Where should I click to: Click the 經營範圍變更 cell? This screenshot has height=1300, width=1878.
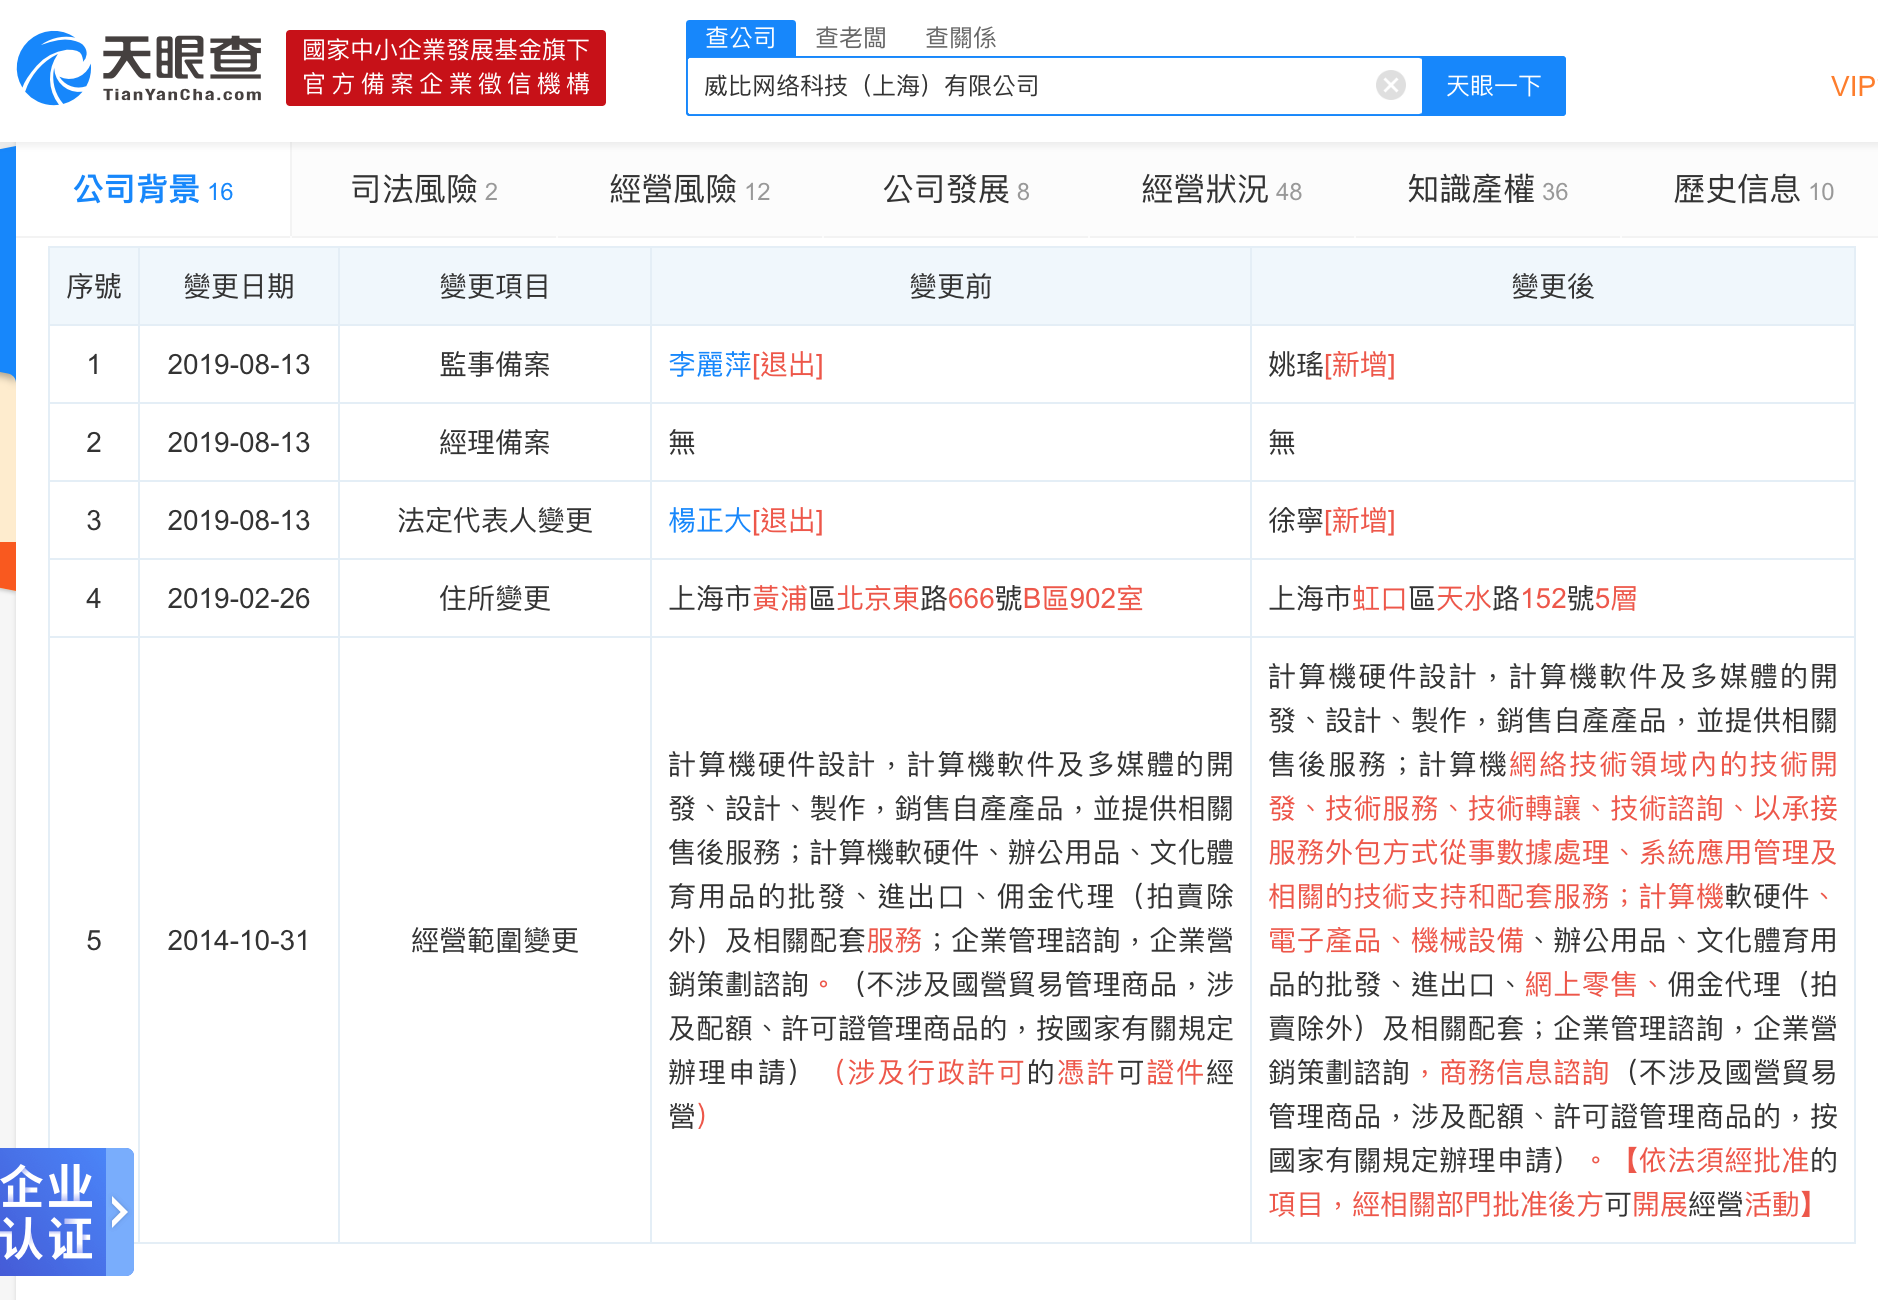(495, 941)
